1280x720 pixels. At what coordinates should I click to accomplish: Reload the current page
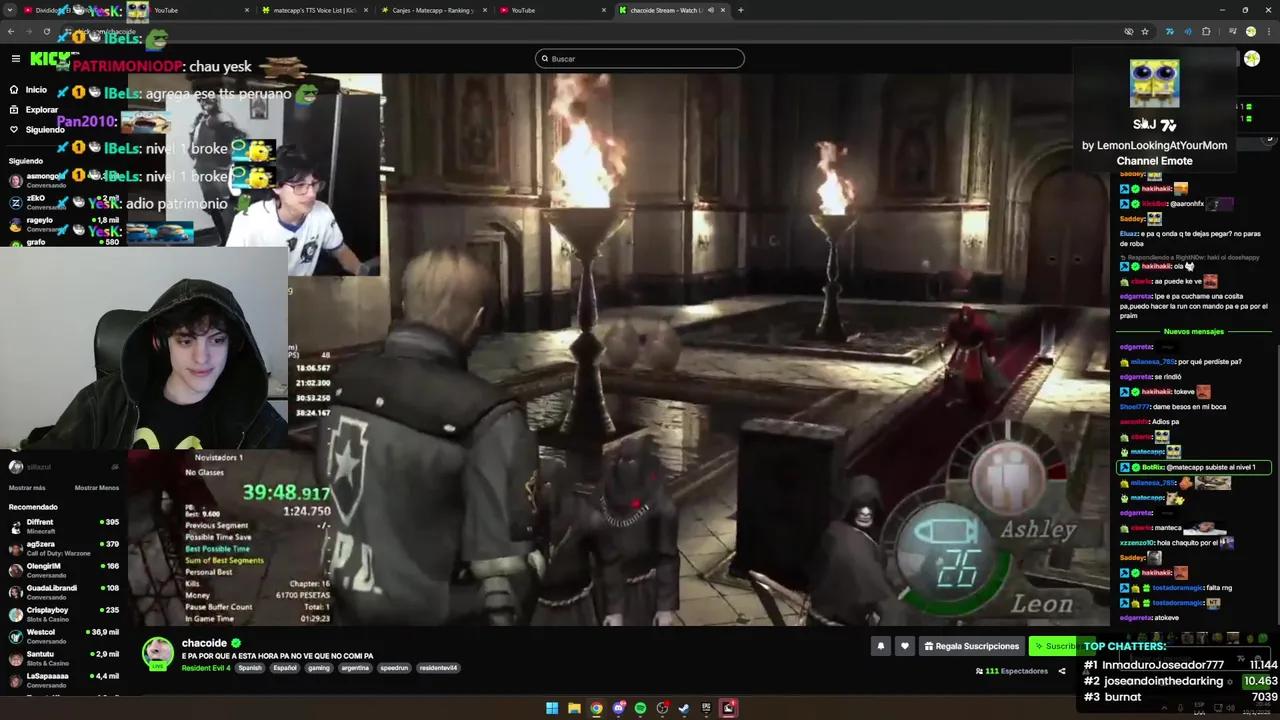46,31
